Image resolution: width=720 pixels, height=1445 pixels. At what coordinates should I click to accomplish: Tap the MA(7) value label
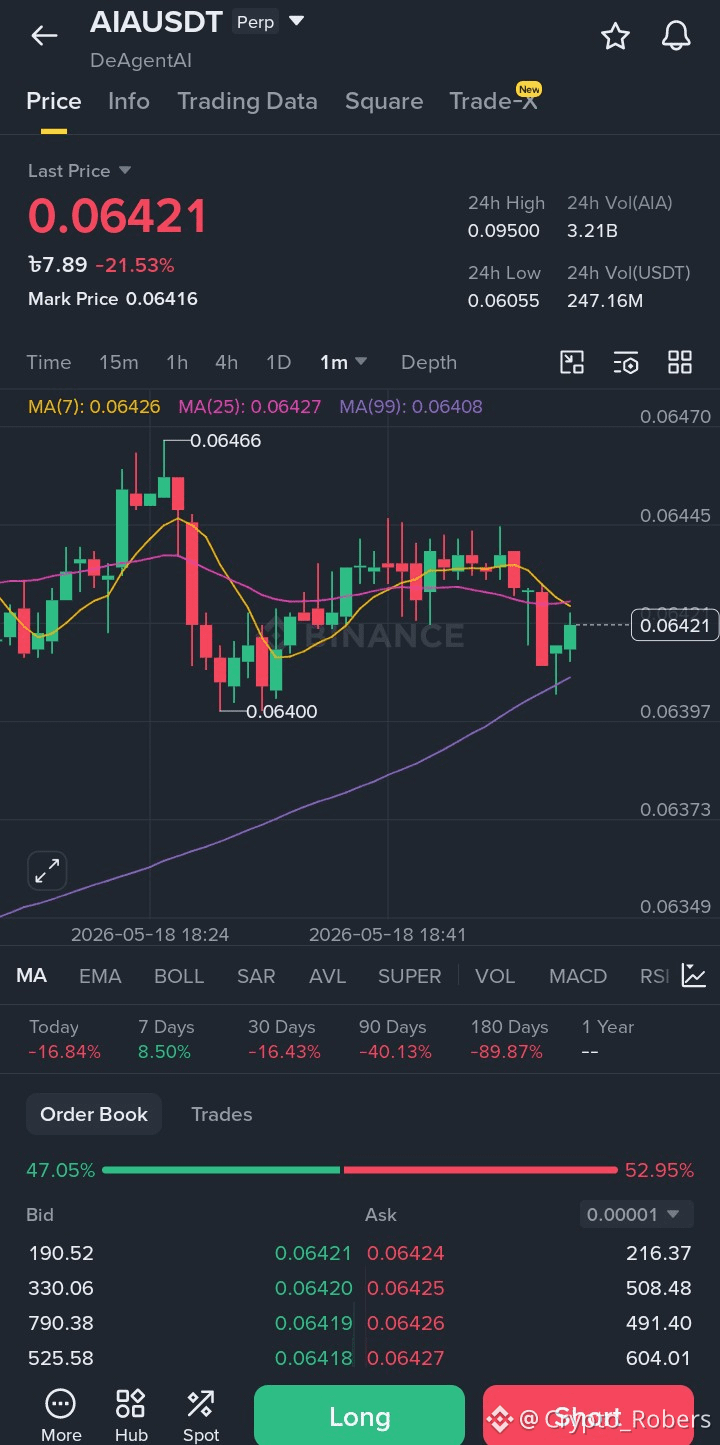tap(94, 407)
